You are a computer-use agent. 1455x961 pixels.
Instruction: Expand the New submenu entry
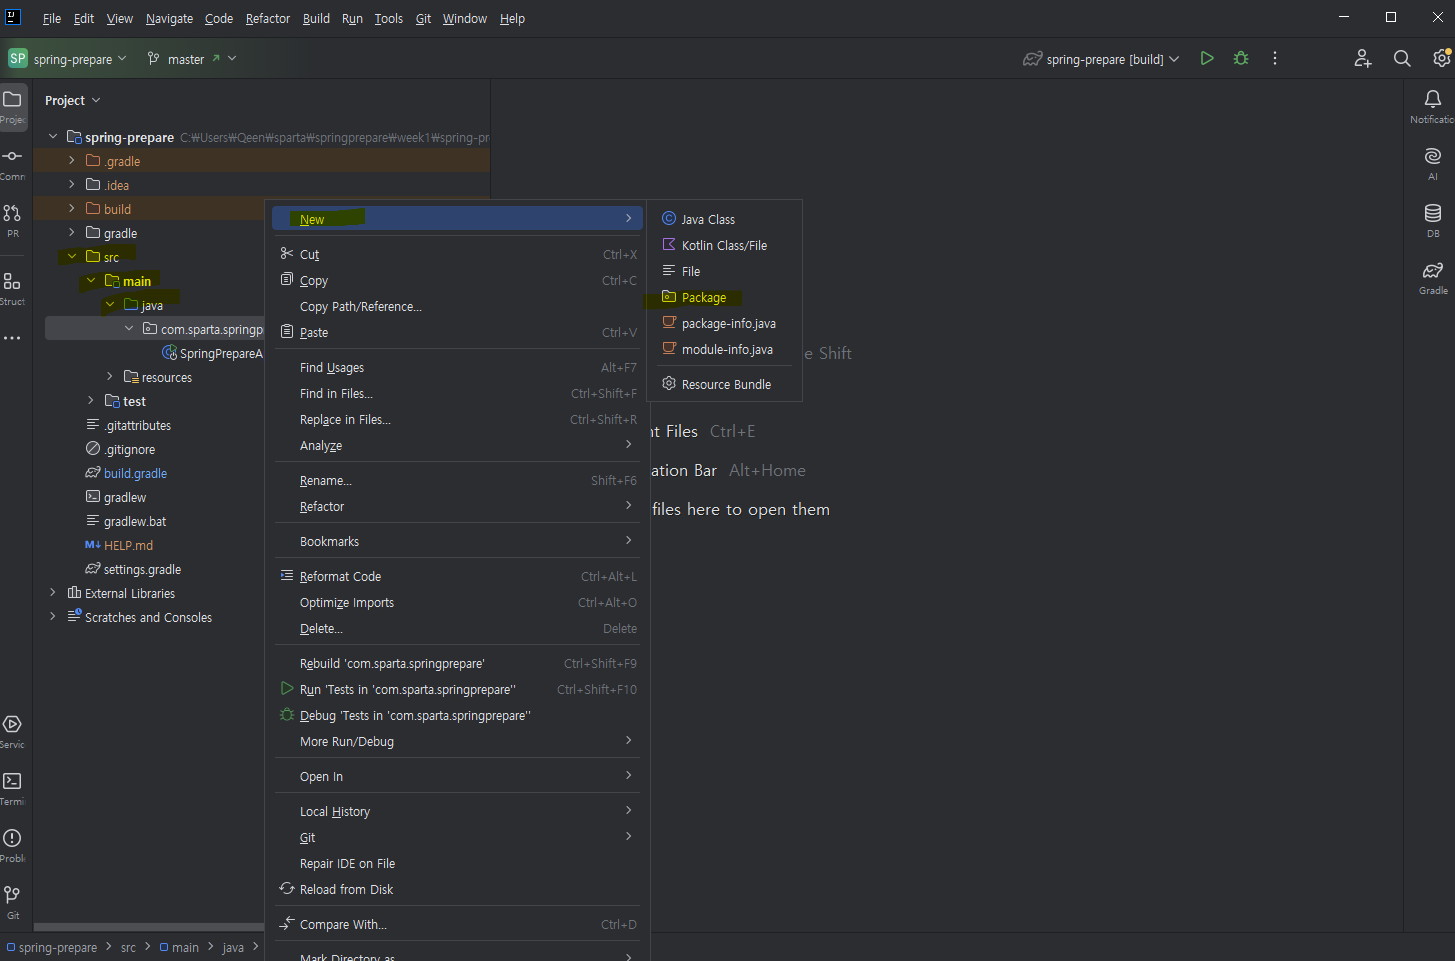(x=457, y=219)
